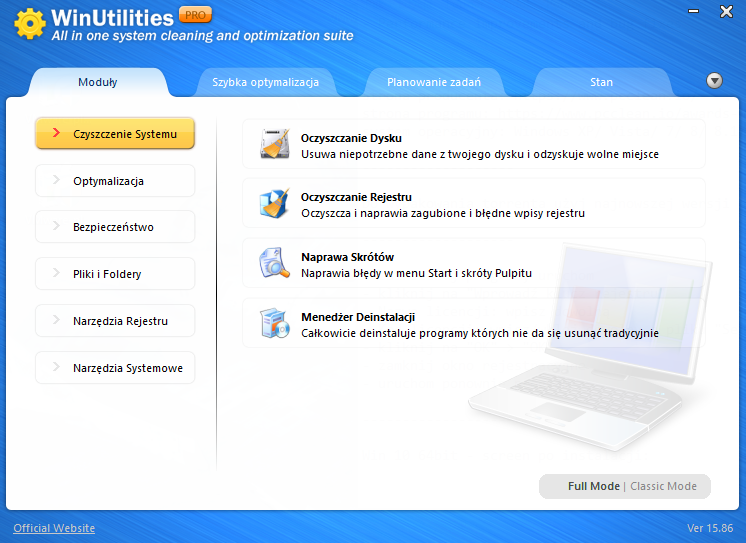Click the chevron beside Narzędzia Systemowe
Screen dimensions: 746x543
click(56, 367)
